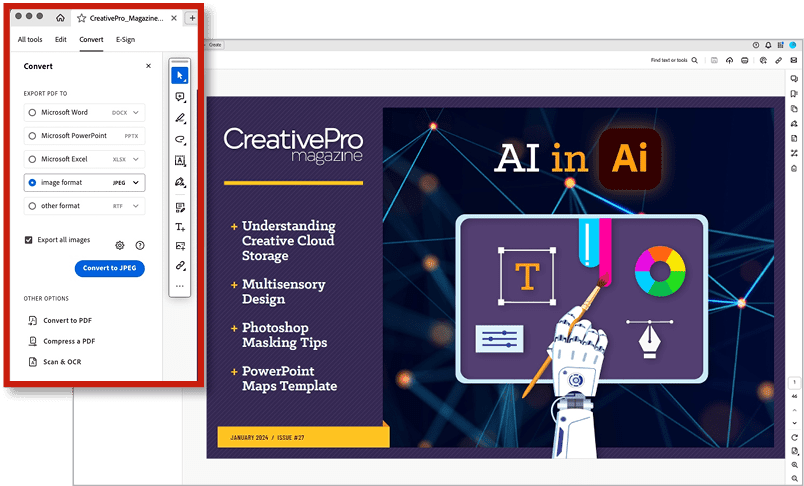Click the cloud upload icon
804x486 pixels.
pos(729,60)
